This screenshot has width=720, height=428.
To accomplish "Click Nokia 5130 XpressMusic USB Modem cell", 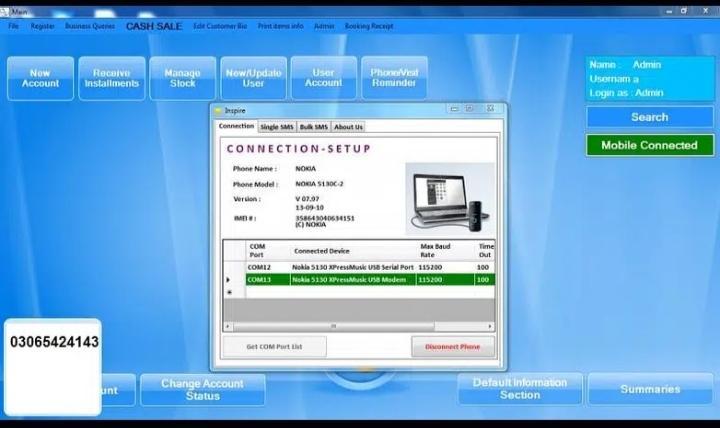I will (x=353, y=279).
